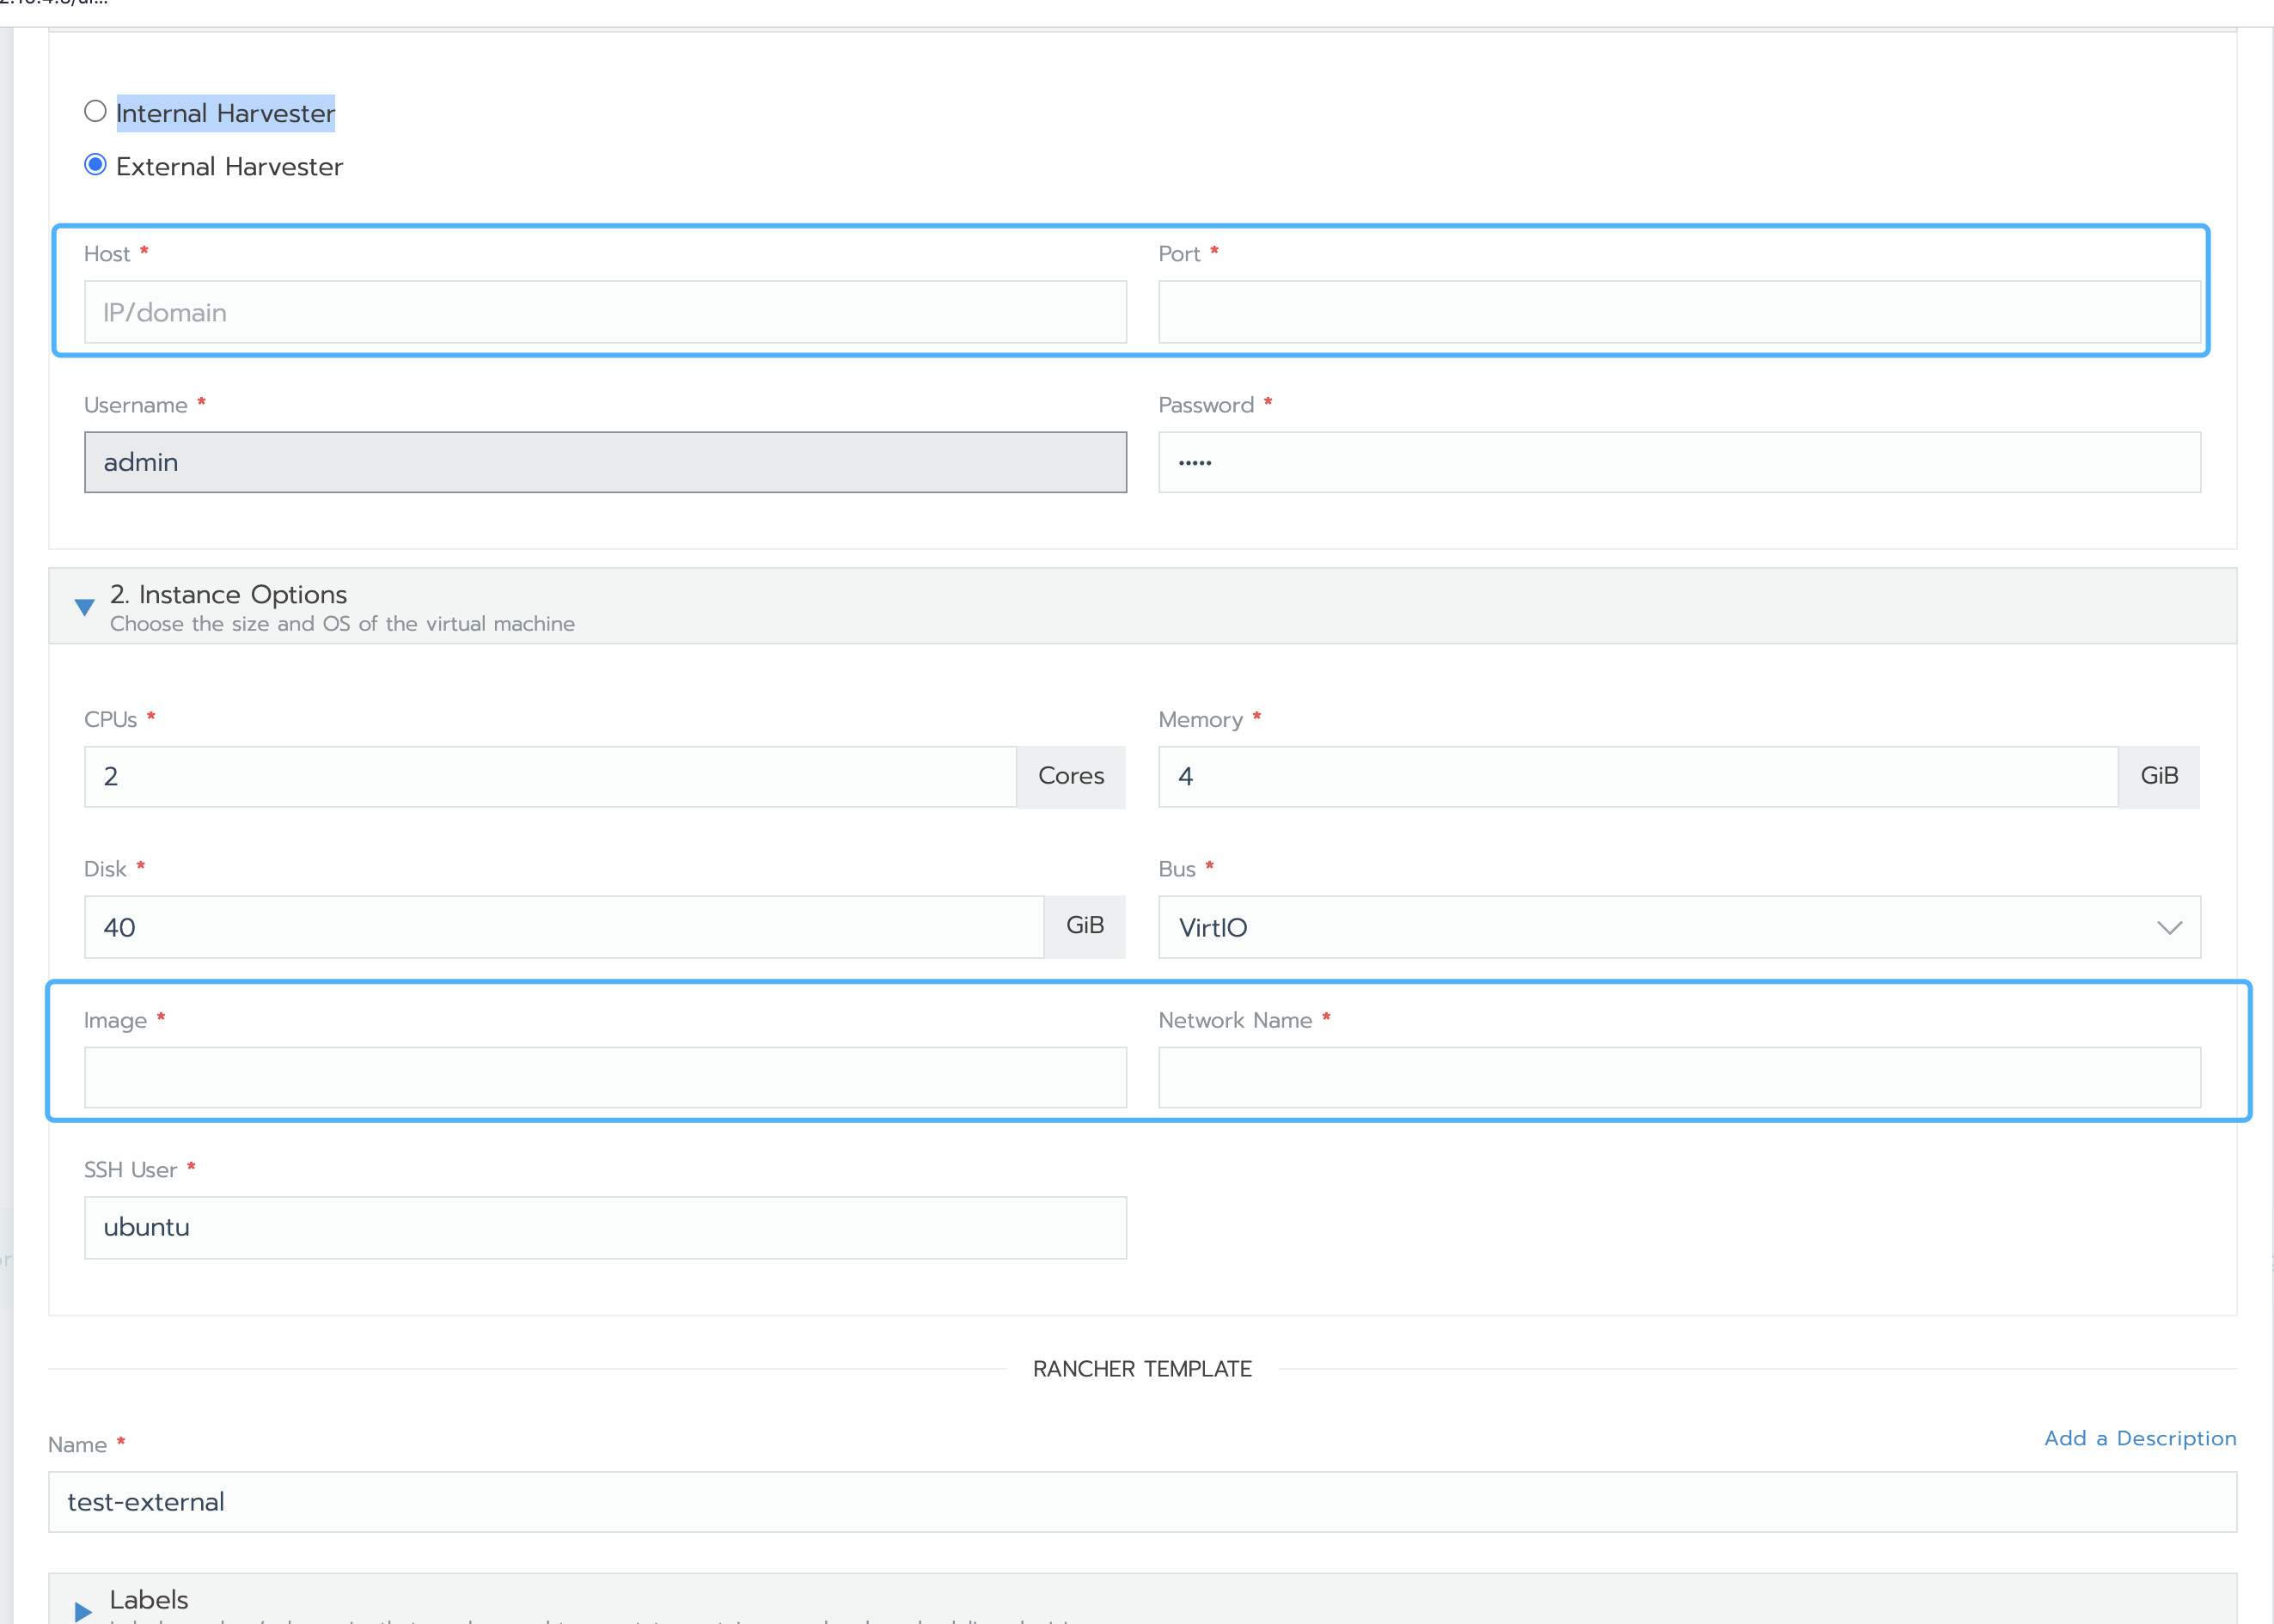The image size is (2274, 1624).
Task: Edit the ubuntu SSH User field
Action: pos(604,1227)
